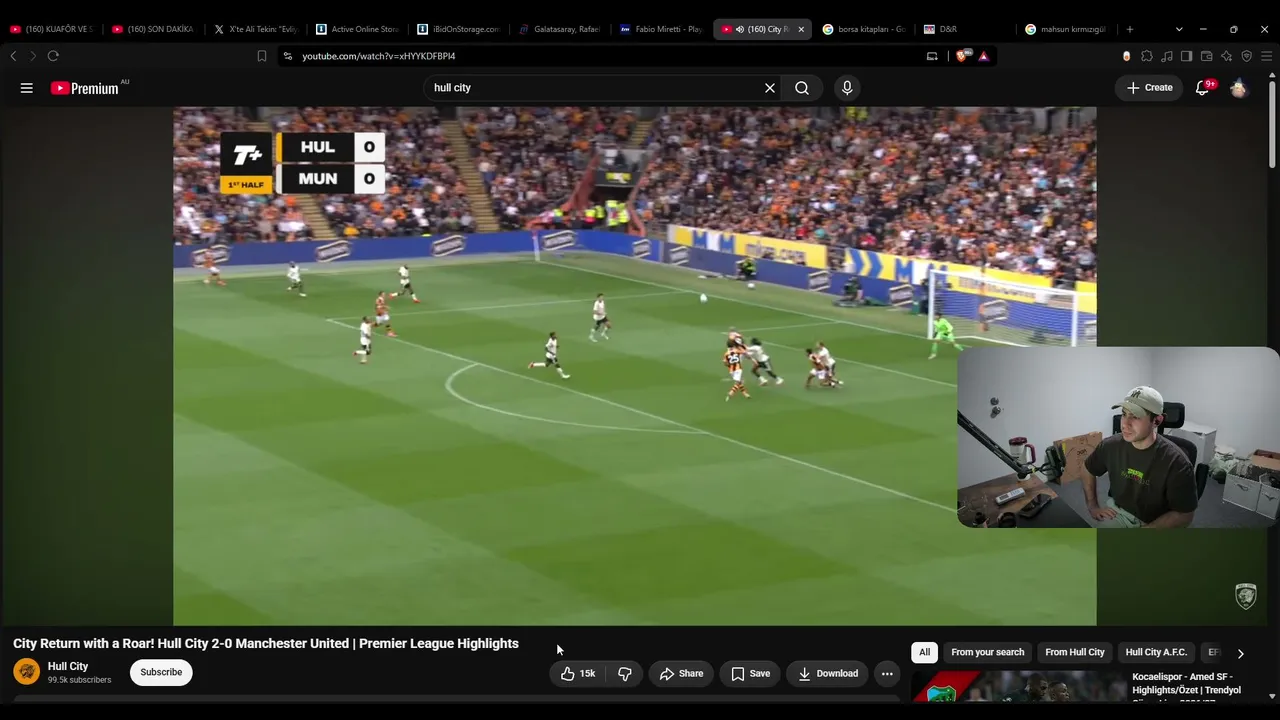Switch to the 'Fabio Miretti' tab

(661, 29)
